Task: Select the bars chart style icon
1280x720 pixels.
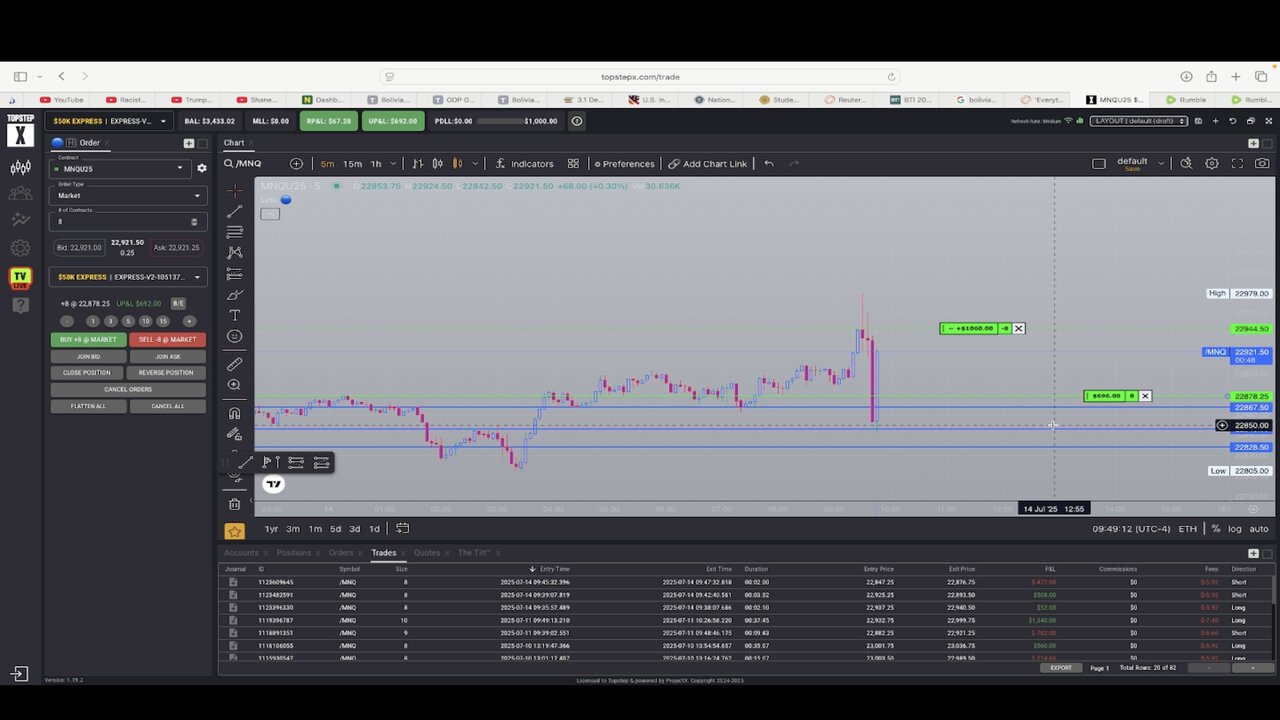Action: pos(417,163)
